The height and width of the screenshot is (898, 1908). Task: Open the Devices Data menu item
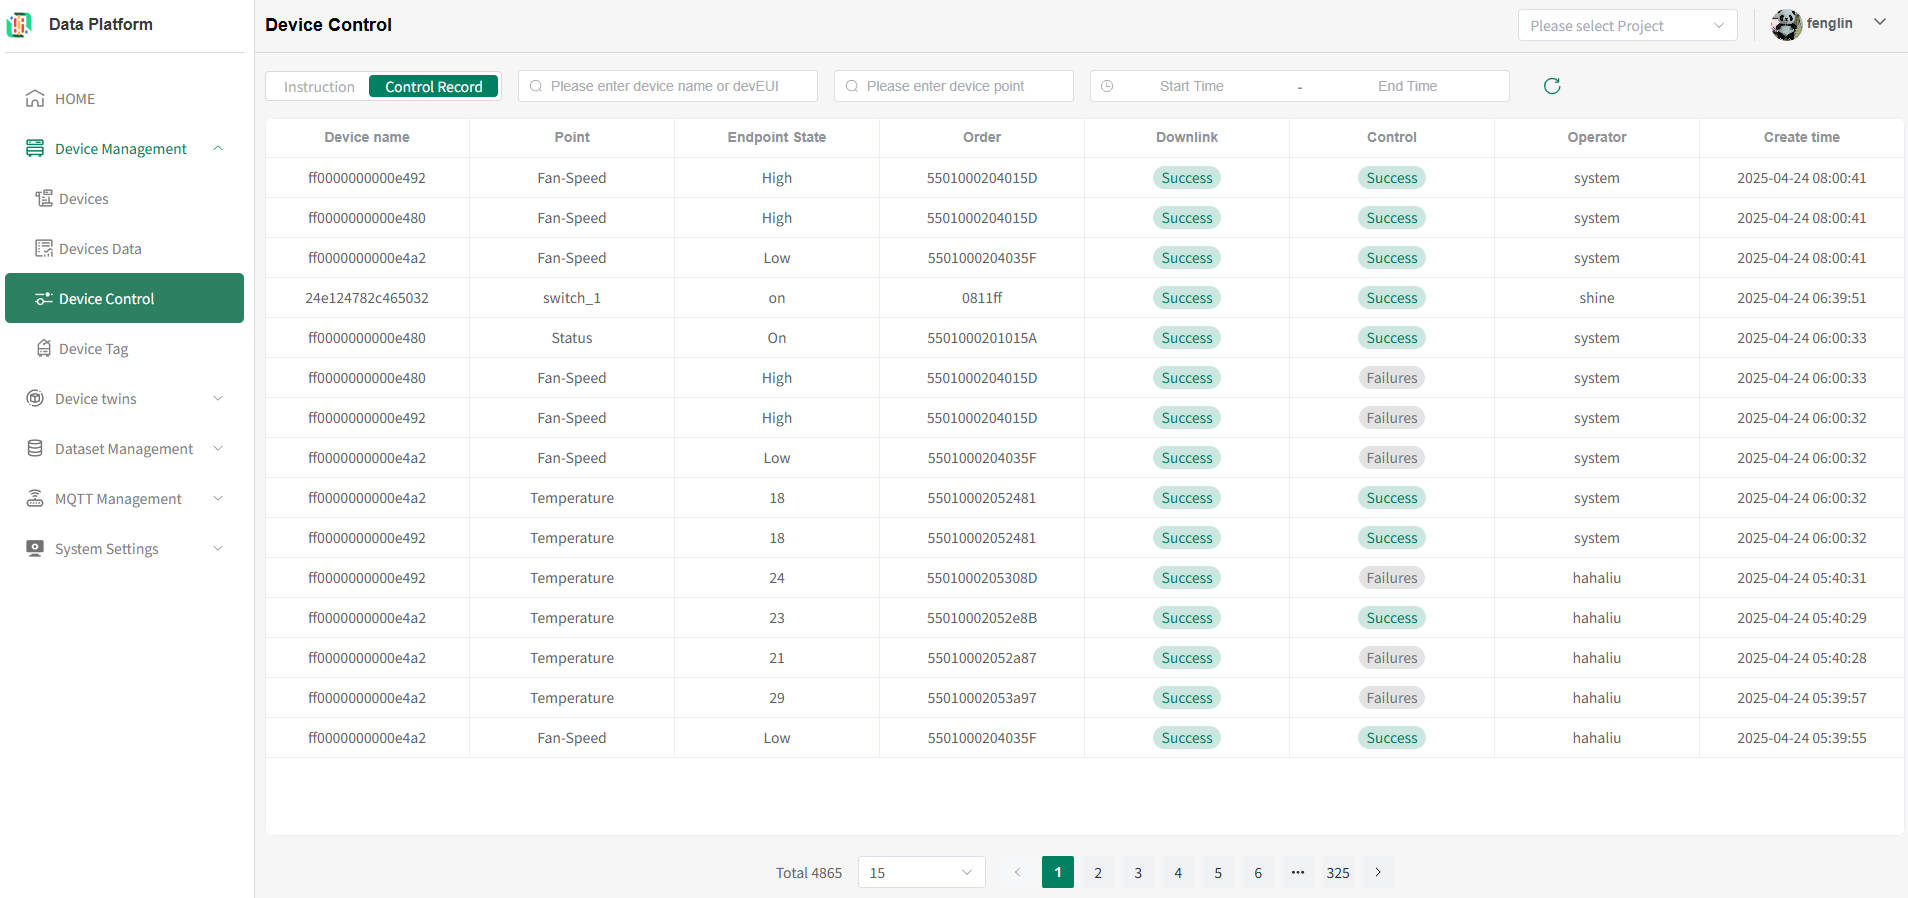(x=124, y=248)
